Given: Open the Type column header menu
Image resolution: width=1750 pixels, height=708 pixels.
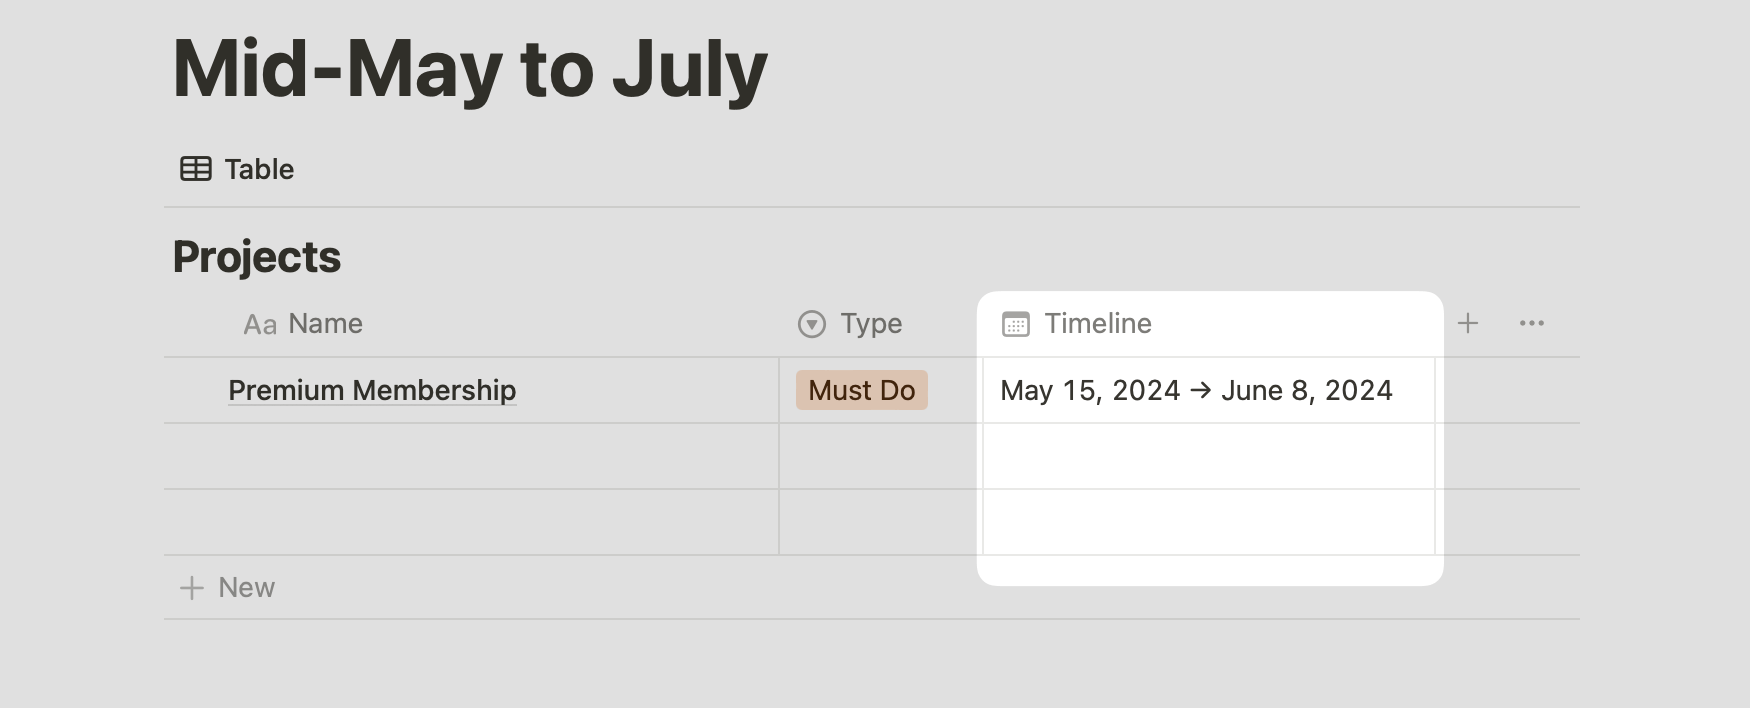Looking at the screenshot, I should click(x=881, y=324).
